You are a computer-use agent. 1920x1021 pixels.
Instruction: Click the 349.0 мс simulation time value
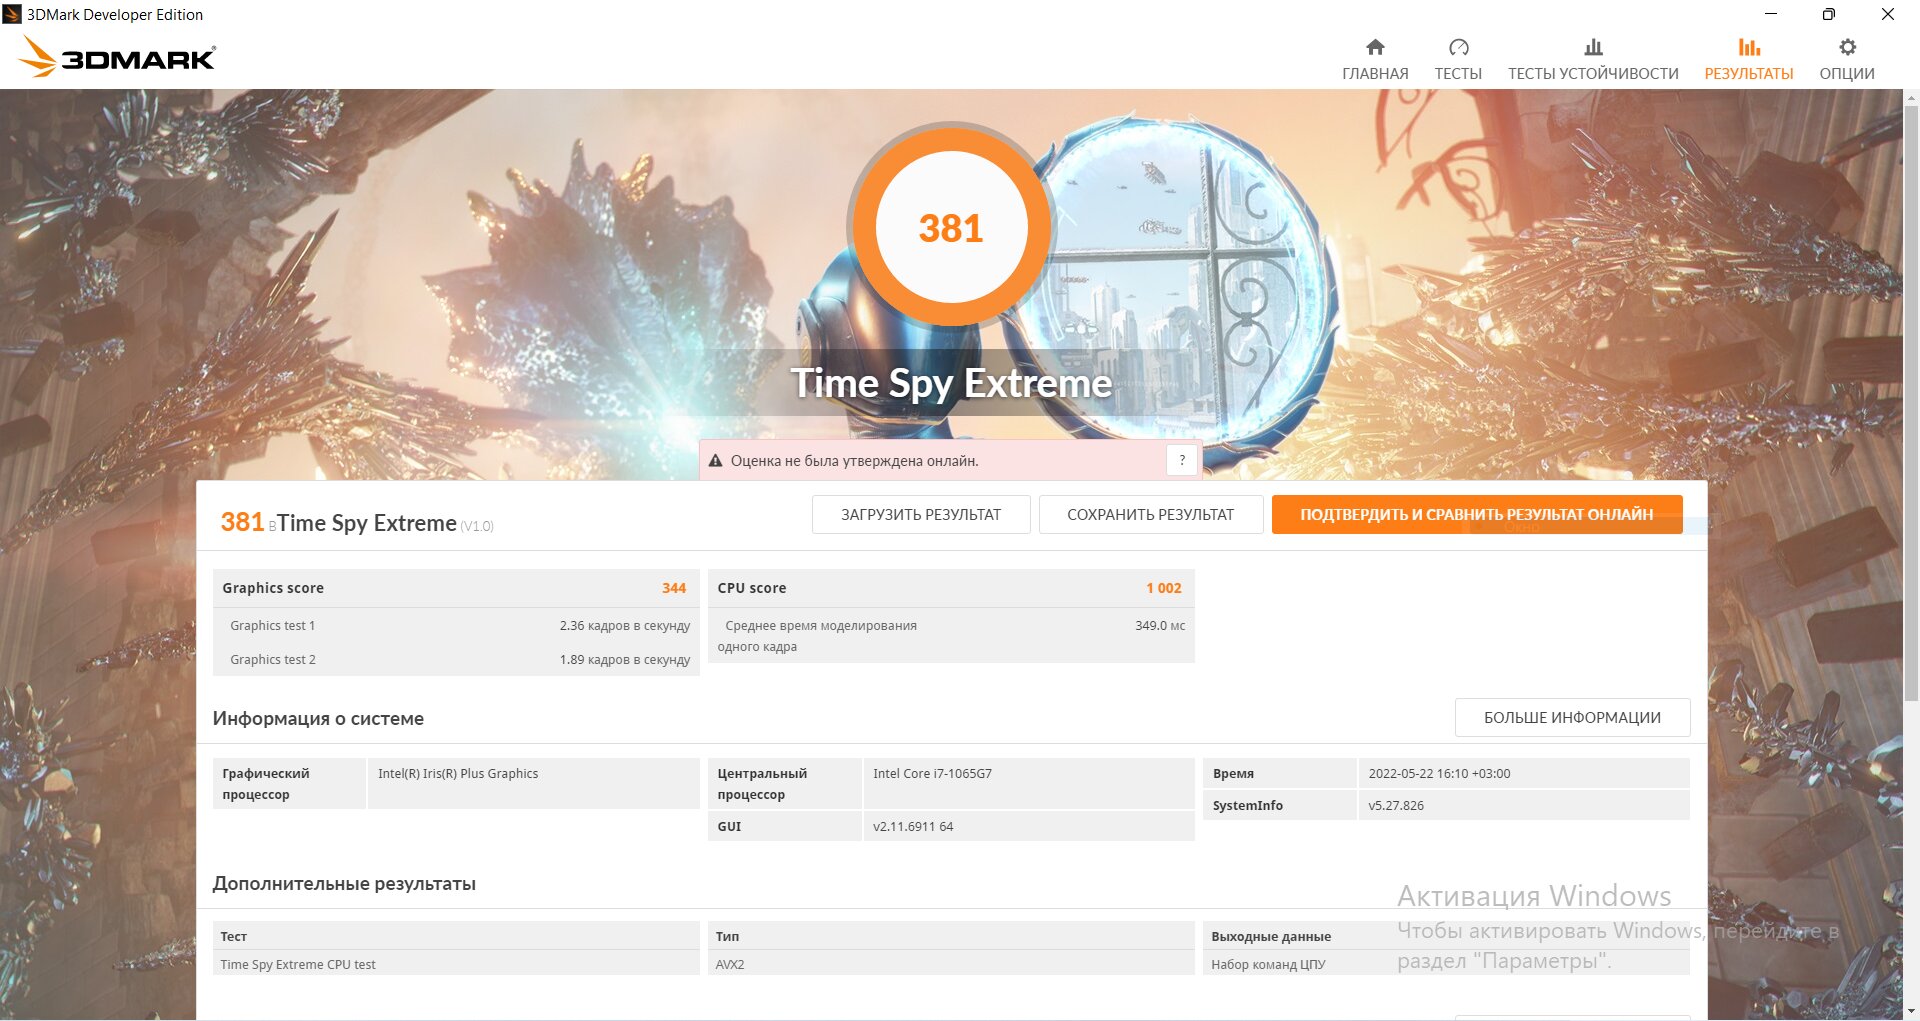tap(1160, 625)
